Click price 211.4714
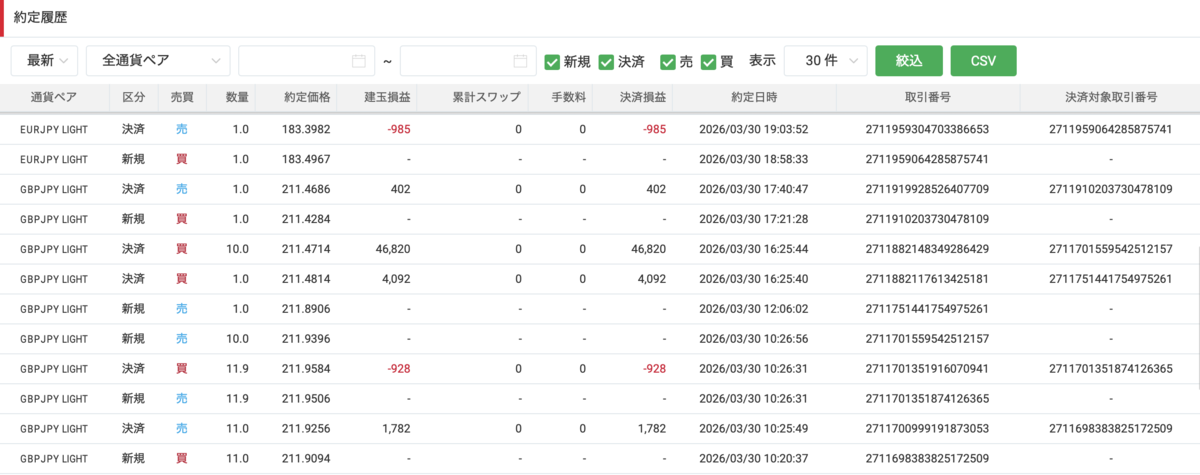The height and width of the screenshot is (475, 1200). coord(306,249)
